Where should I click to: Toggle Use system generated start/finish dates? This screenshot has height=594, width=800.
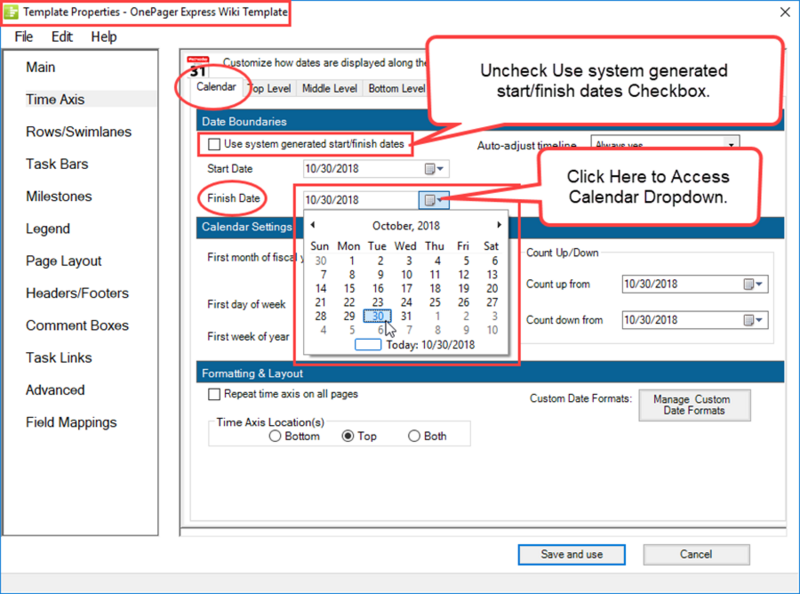(x=214, y=144)
